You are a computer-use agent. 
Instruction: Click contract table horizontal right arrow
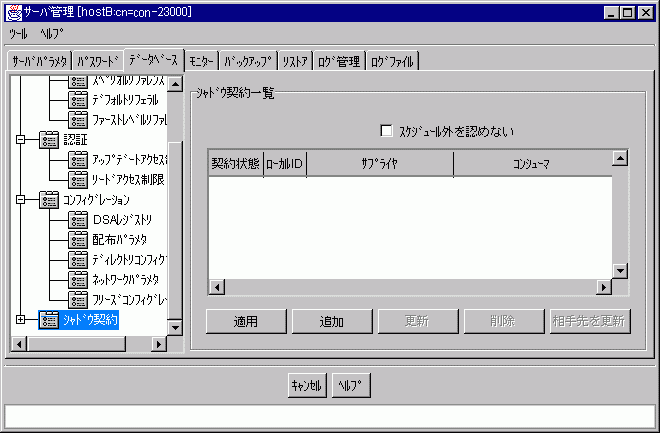[x=604, y=287]
